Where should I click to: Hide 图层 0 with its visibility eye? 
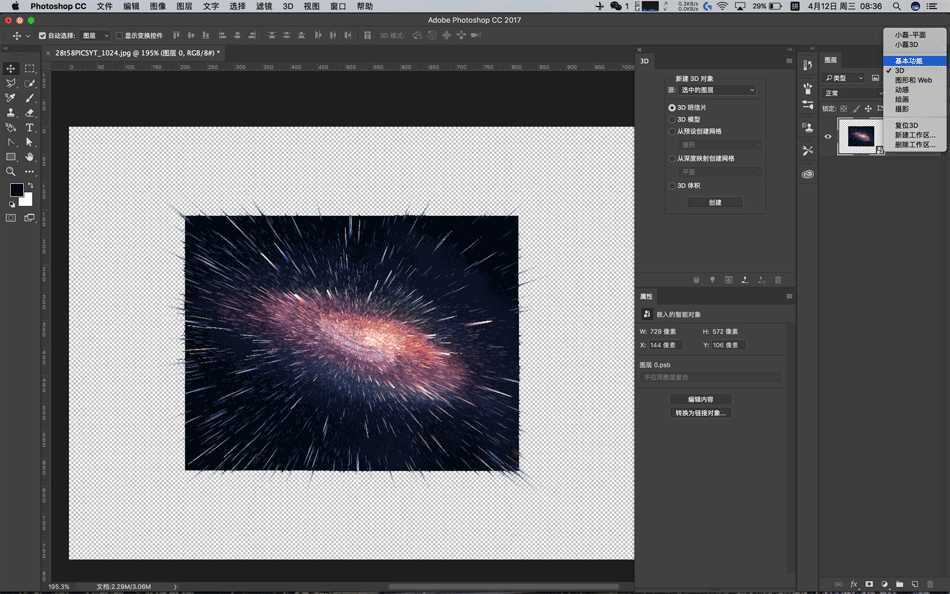[x=827, y=137]
